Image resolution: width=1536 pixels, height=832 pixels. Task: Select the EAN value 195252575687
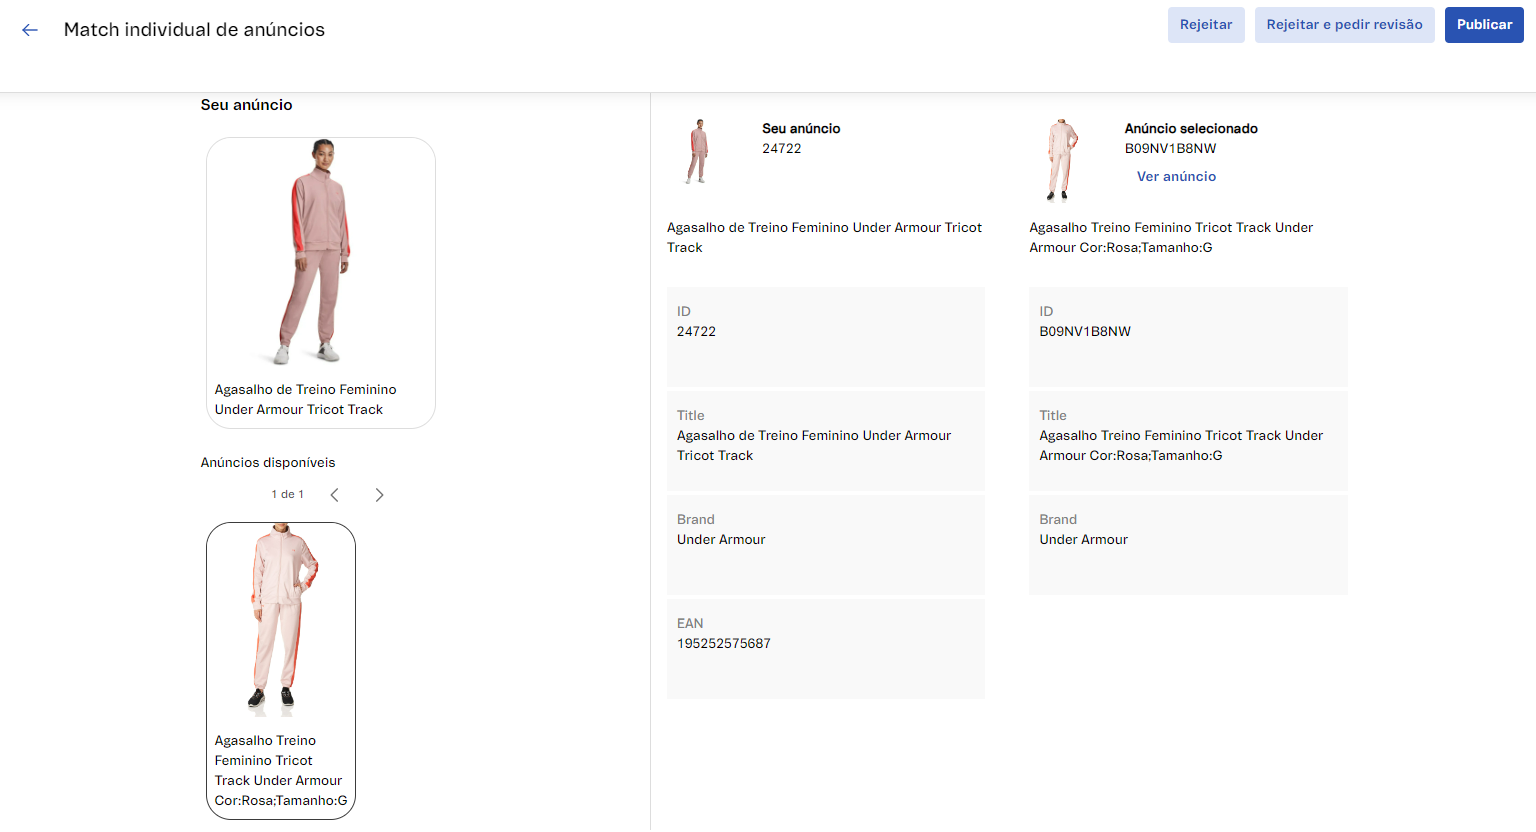pyautogui.click(x=723, y=644)
